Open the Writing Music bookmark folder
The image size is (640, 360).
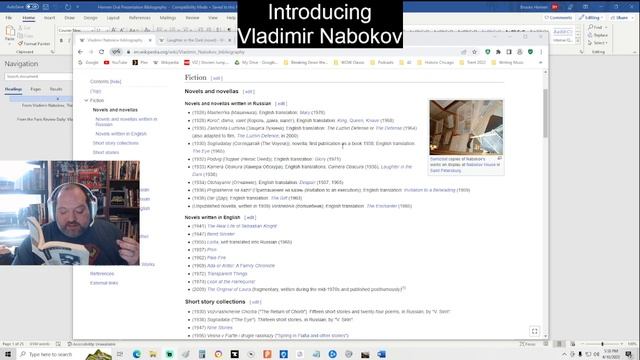point(507,62)
